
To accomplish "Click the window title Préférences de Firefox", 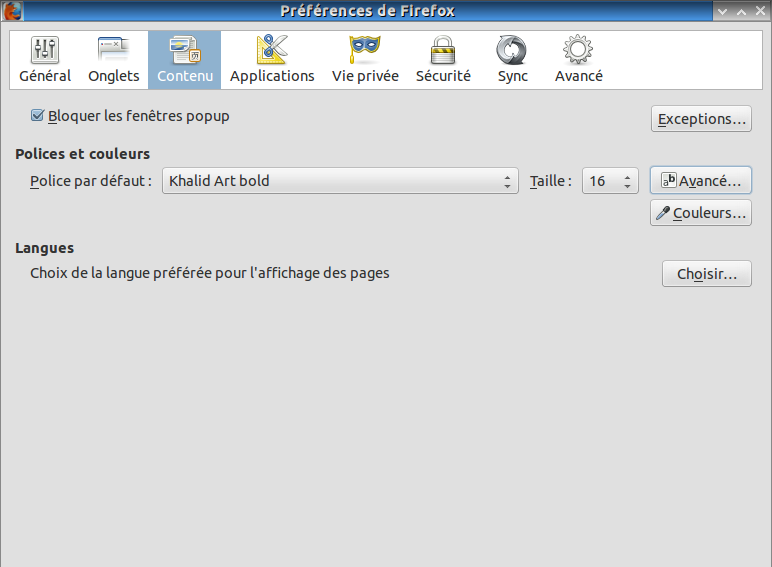I will tap(367, 11).
